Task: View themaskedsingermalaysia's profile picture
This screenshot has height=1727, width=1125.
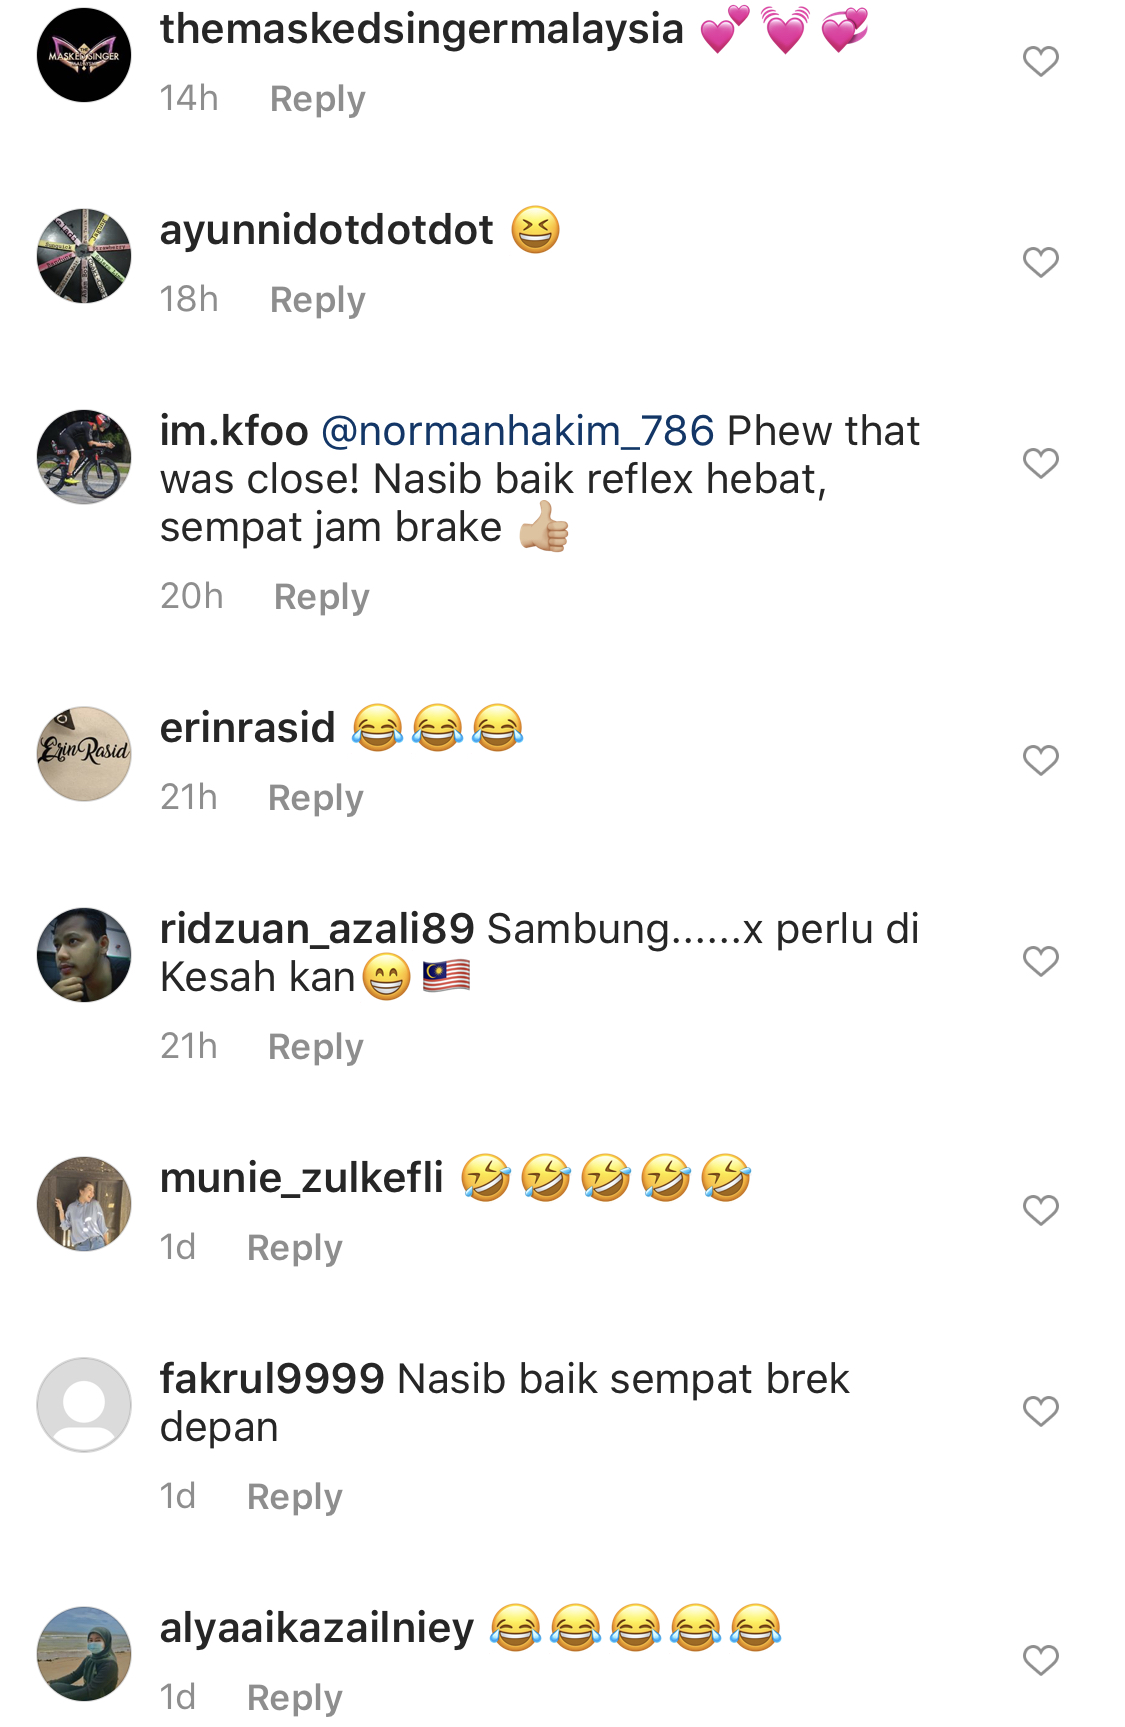Action: [x=84, y=55]
